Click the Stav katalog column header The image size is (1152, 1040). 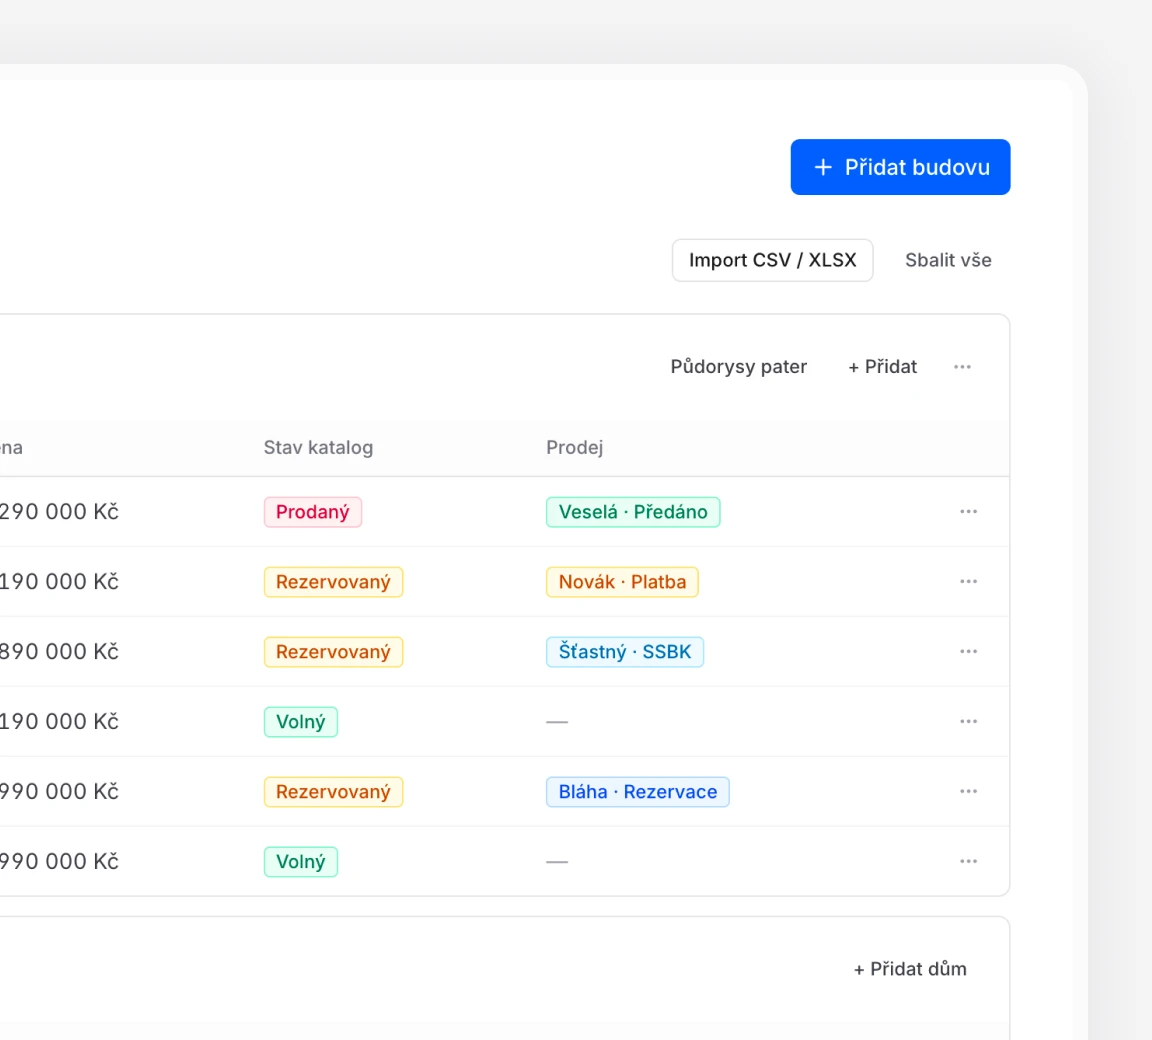[x=318, y=447]
